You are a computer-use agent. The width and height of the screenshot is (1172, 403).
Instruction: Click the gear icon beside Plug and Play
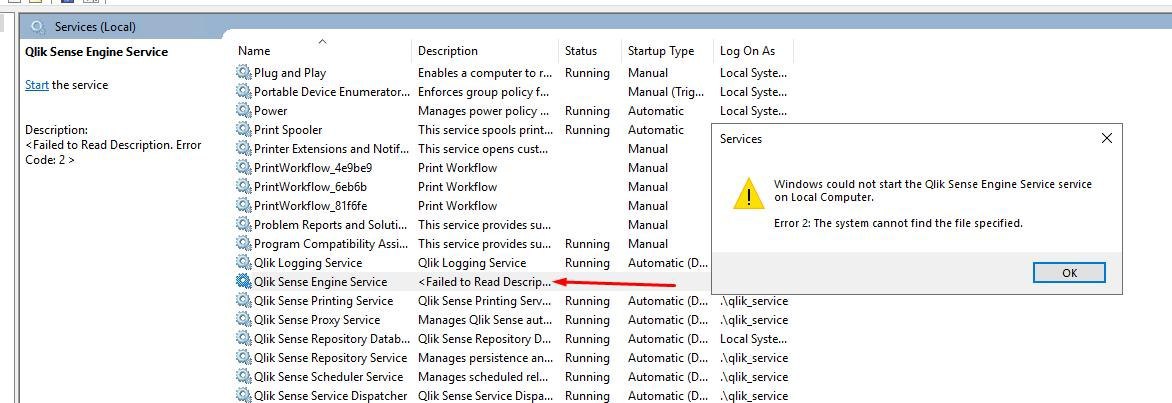[x=244, y=73]
